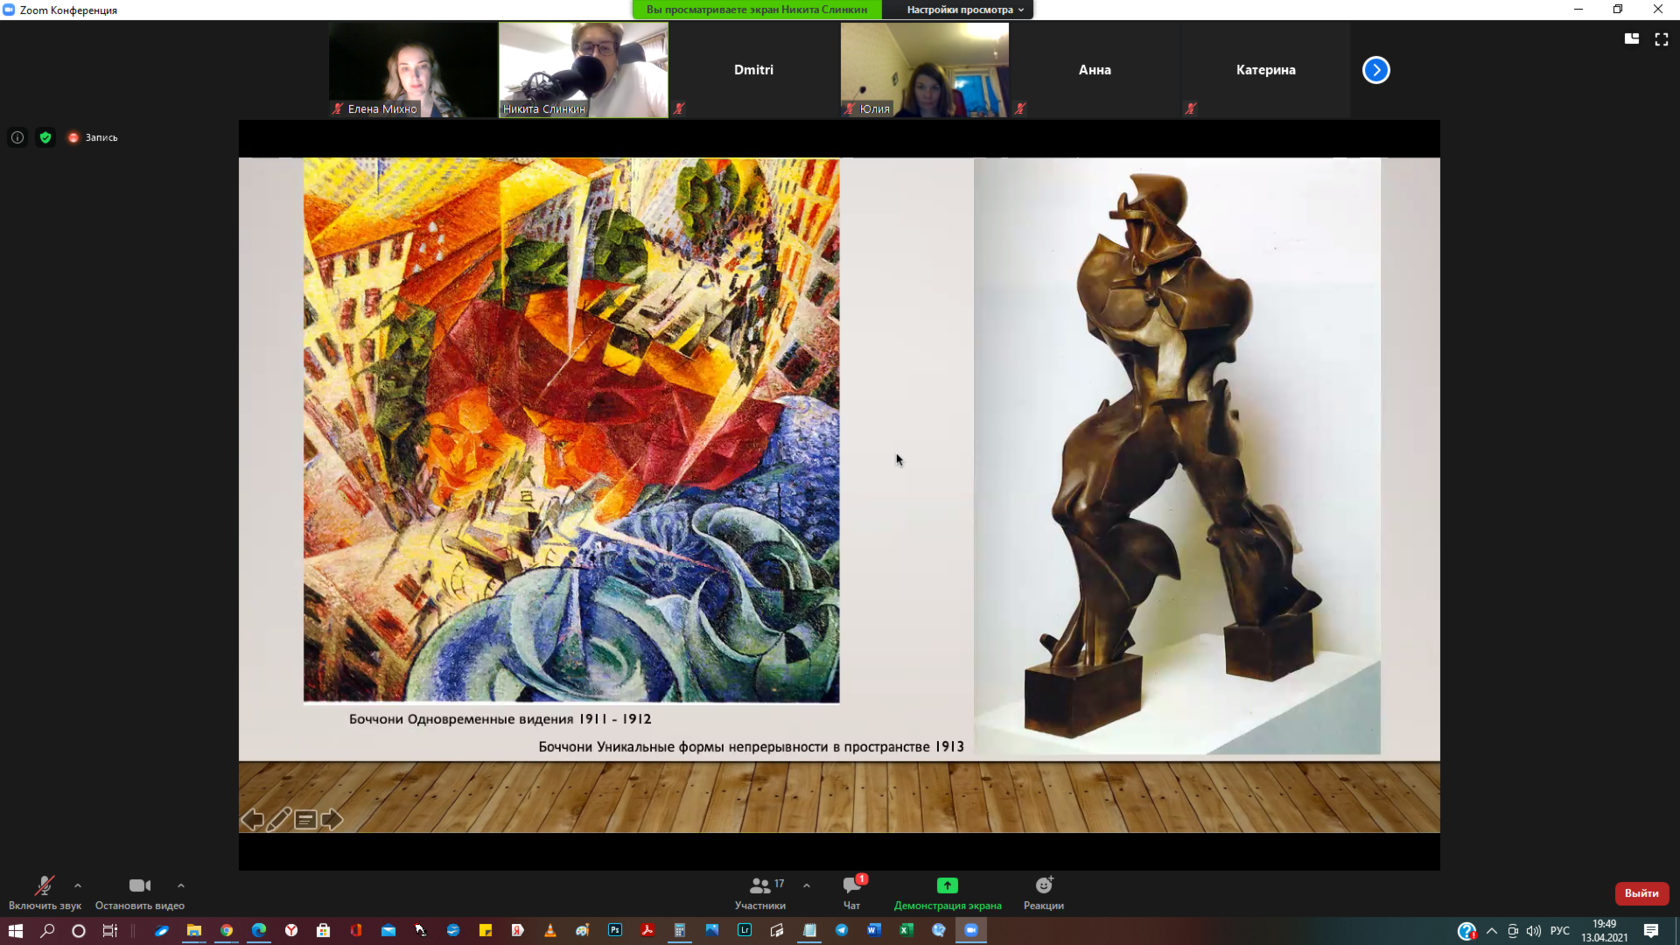Click the green Share Screen icon

click(947, 886)
